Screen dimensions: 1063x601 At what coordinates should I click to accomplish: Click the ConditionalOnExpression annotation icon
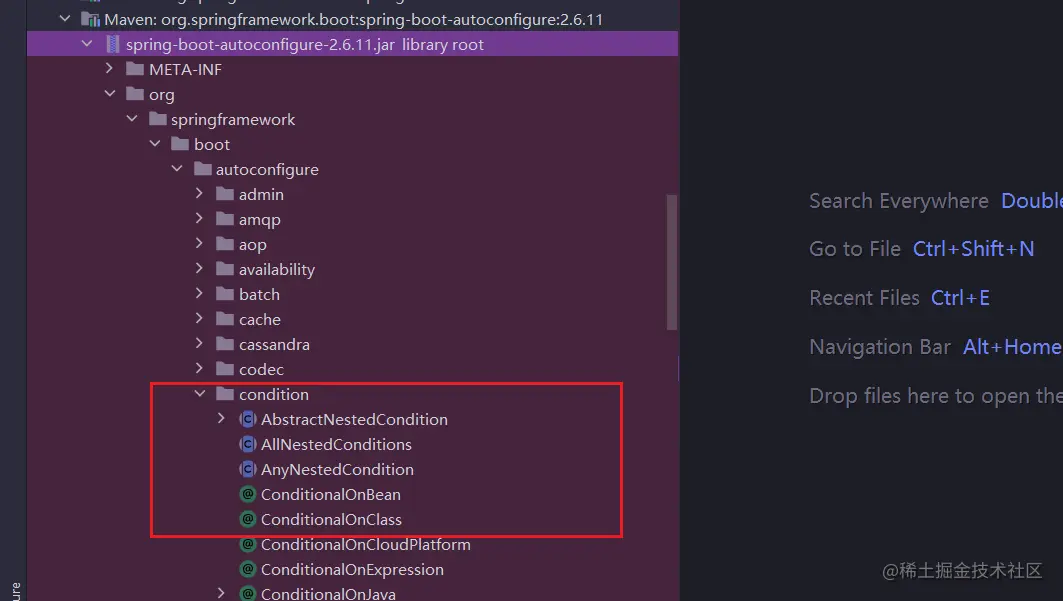247,570
